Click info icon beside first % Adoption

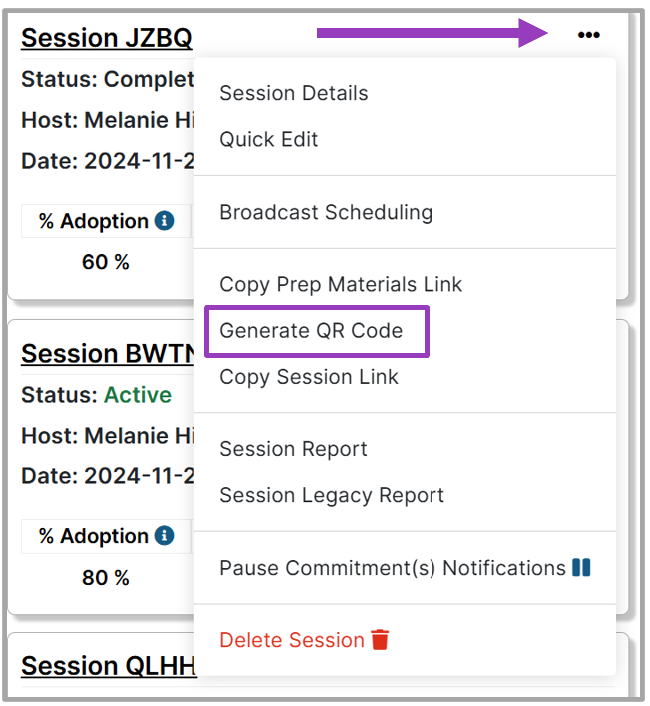(165, 221)
